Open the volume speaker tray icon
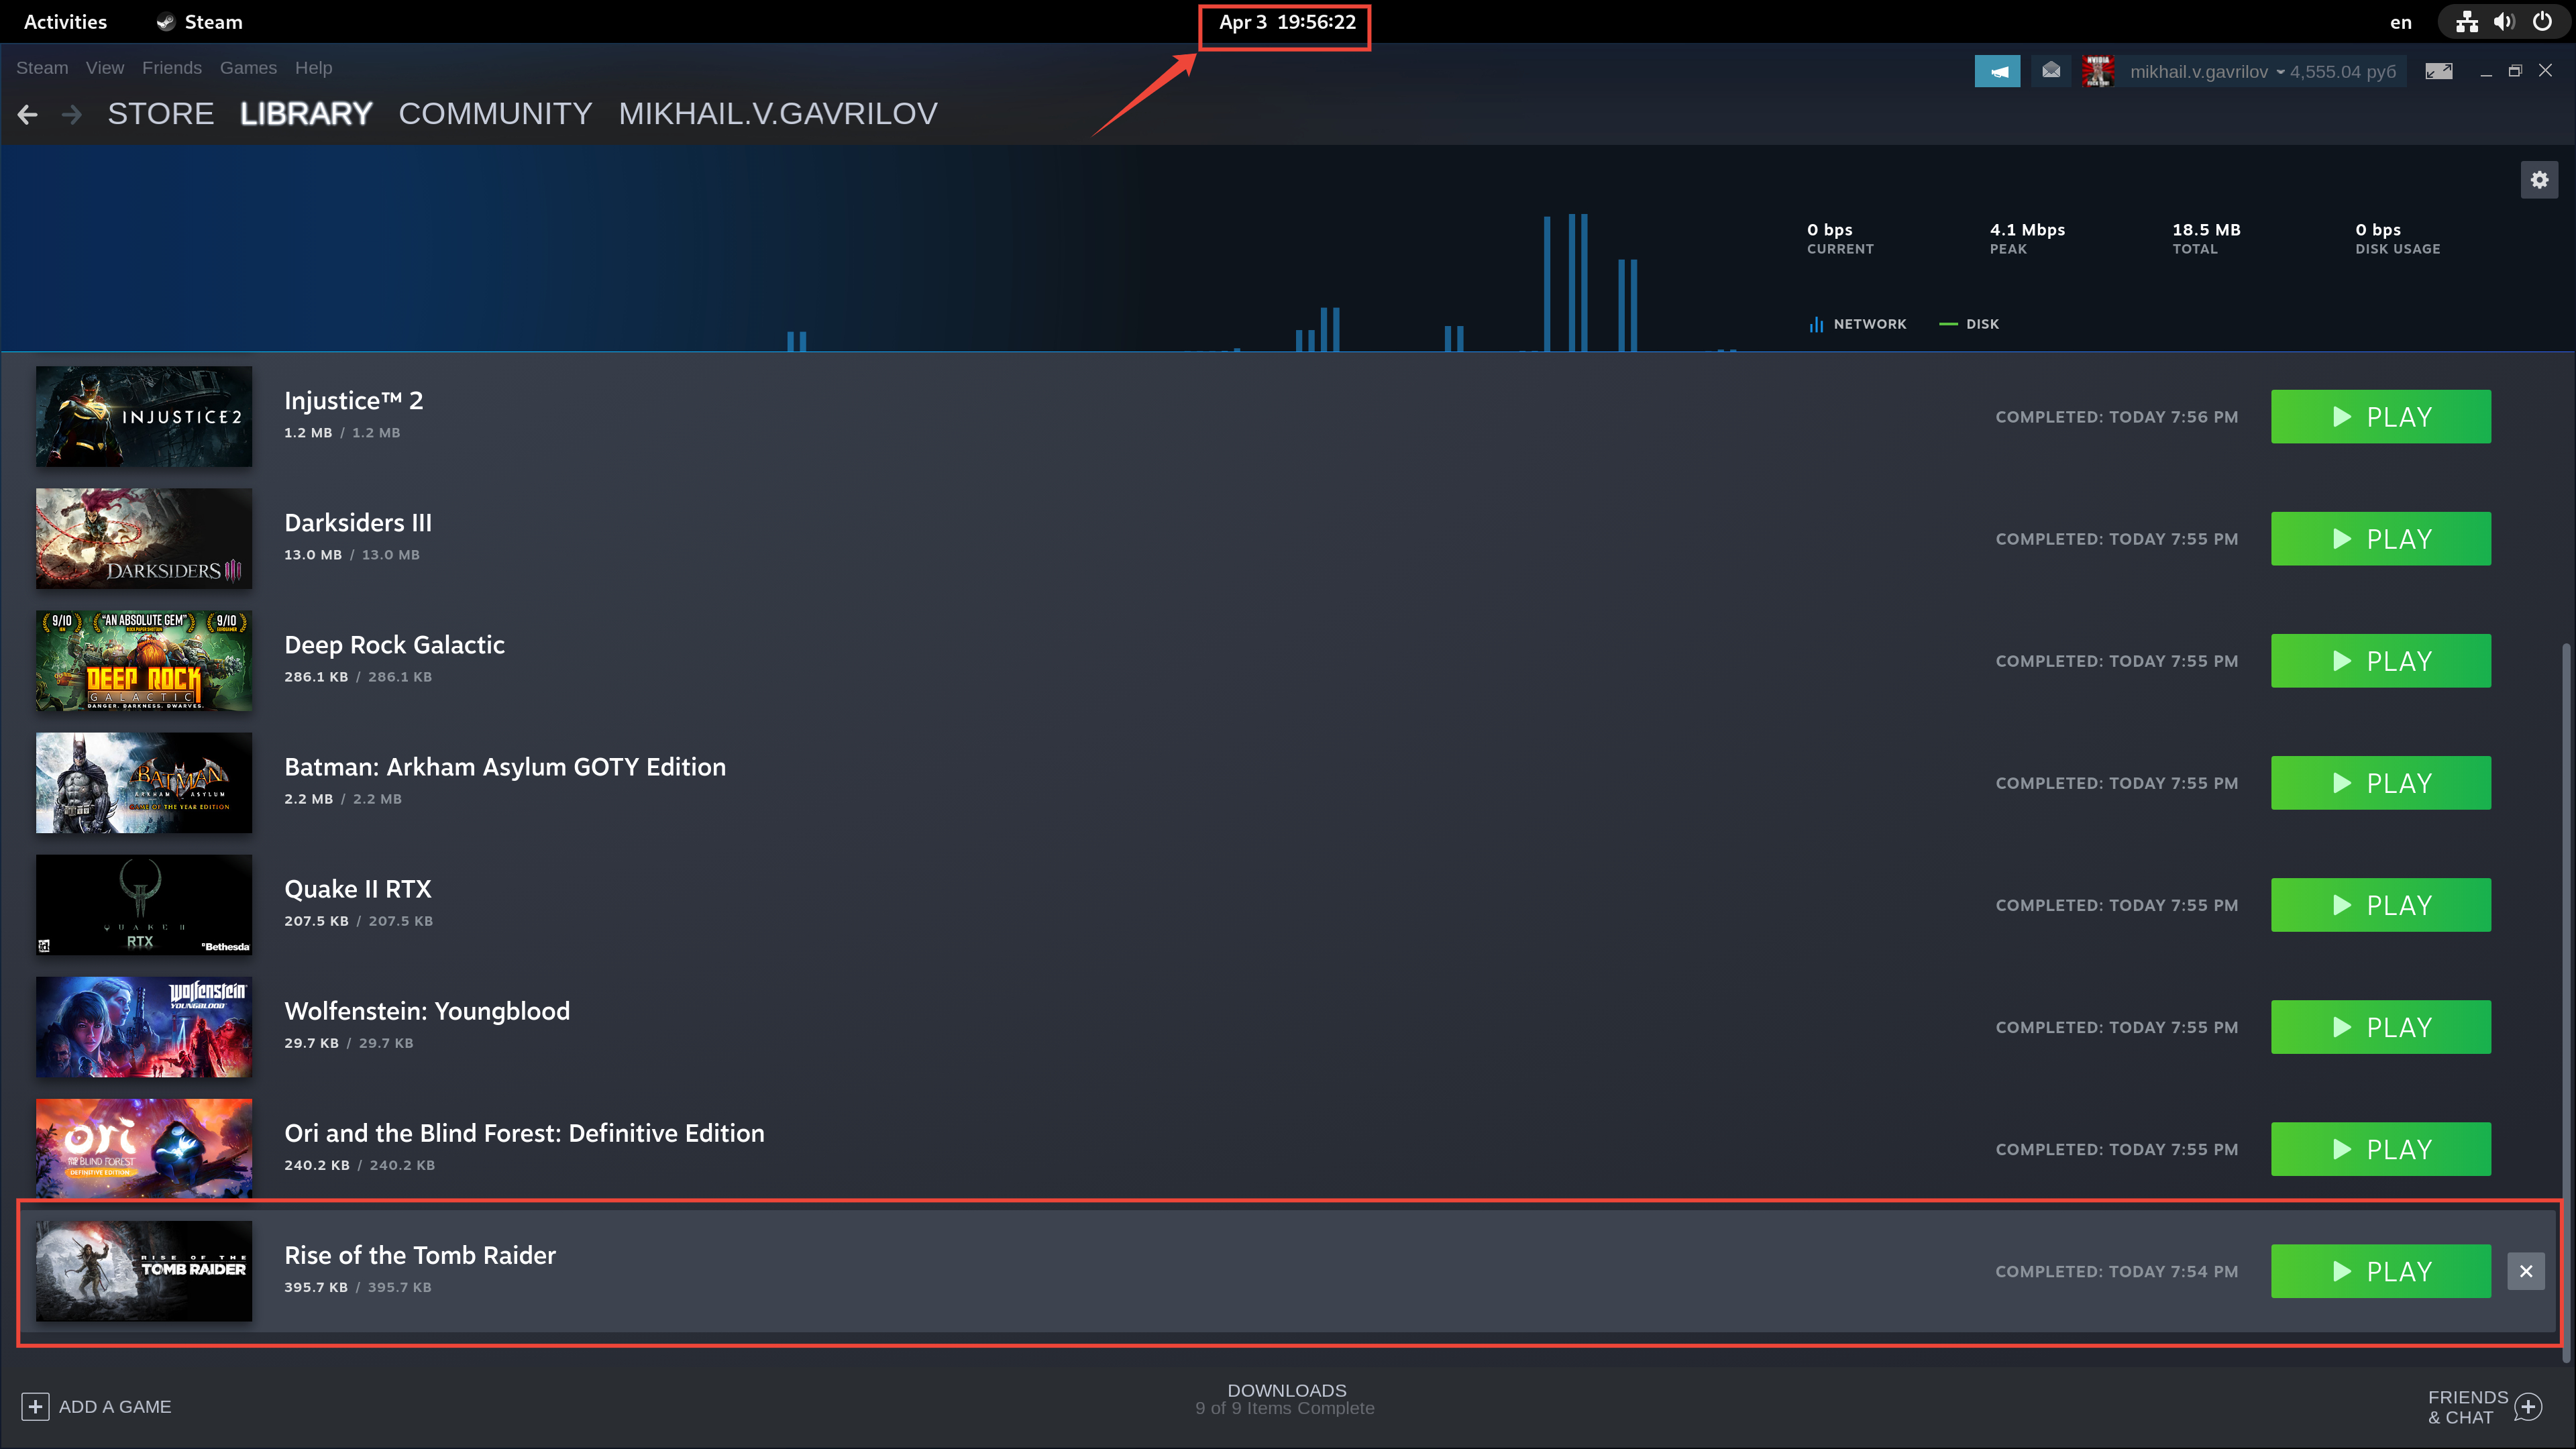Viewport: 2576px width, 1449px height. click(x=2504, y=22)
